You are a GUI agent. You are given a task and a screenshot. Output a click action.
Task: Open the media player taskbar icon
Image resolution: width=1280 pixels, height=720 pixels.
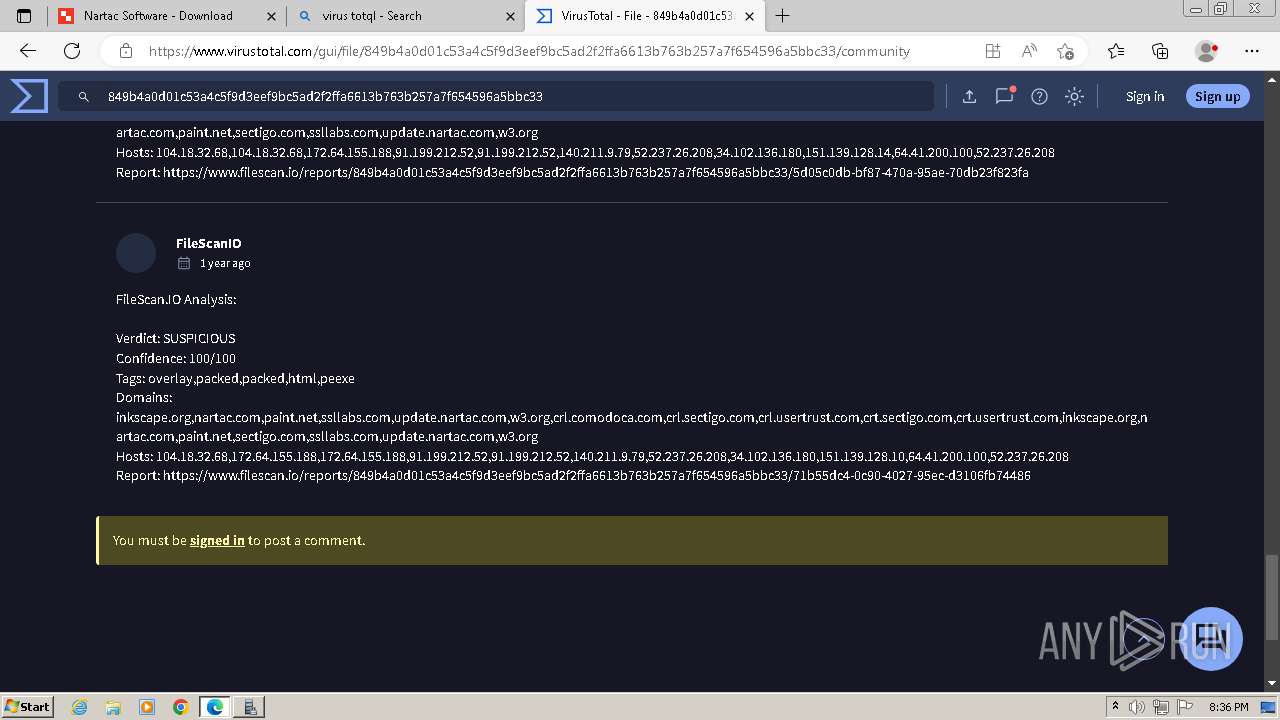click(x=147, y=707)
